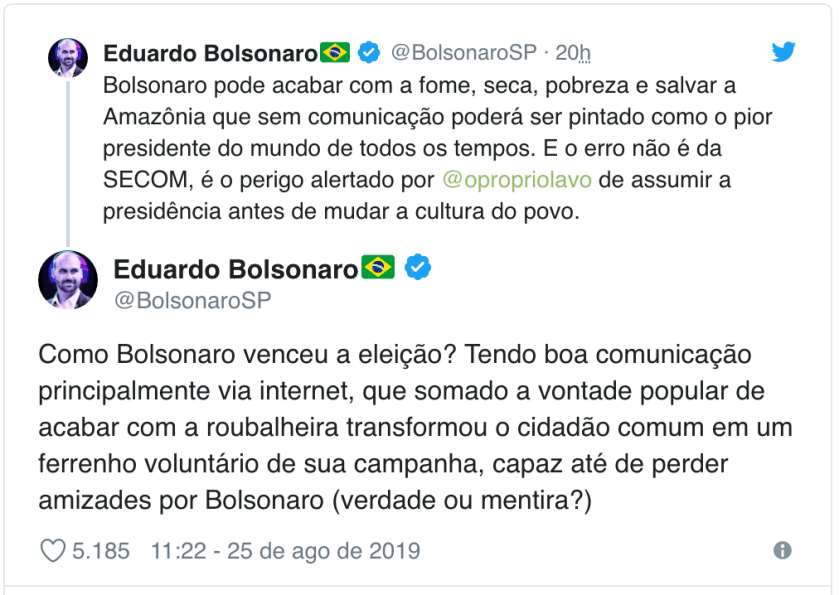Click the 20h timestamp of the parent tweet
The height and width of the screenshot is (595, 839).
pyautogui.click(x=573, y=52)
